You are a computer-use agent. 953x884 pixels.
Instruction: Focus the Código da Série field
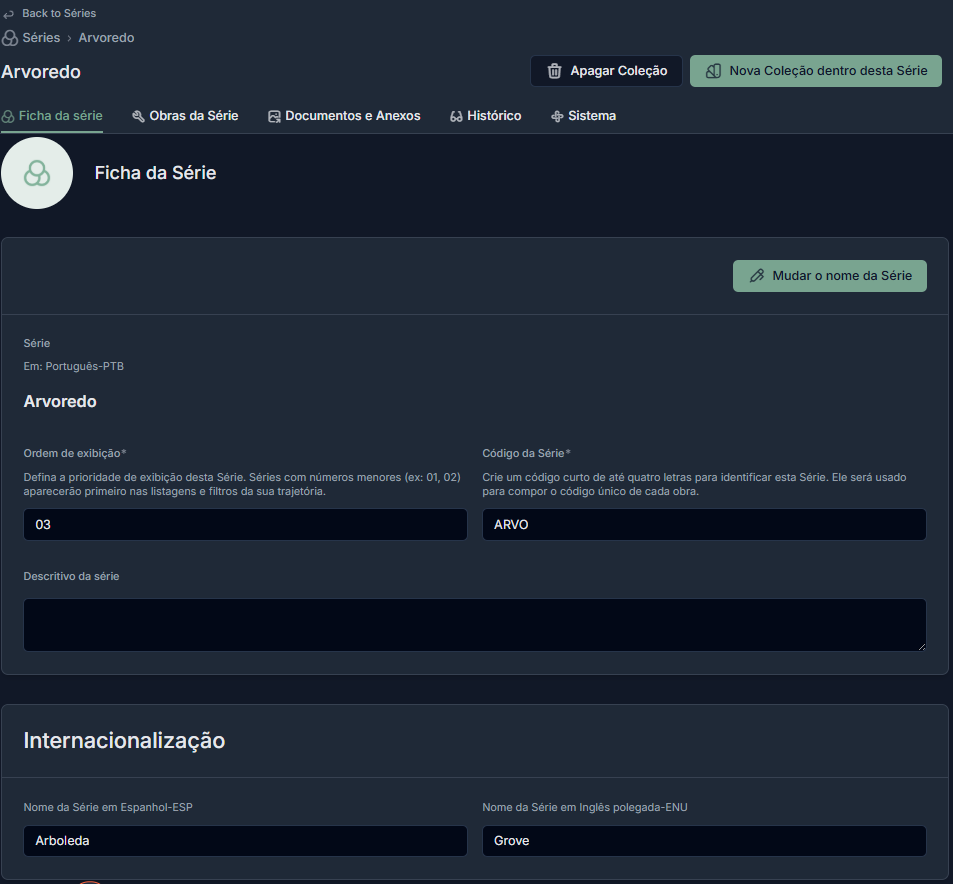click(704, 525)
